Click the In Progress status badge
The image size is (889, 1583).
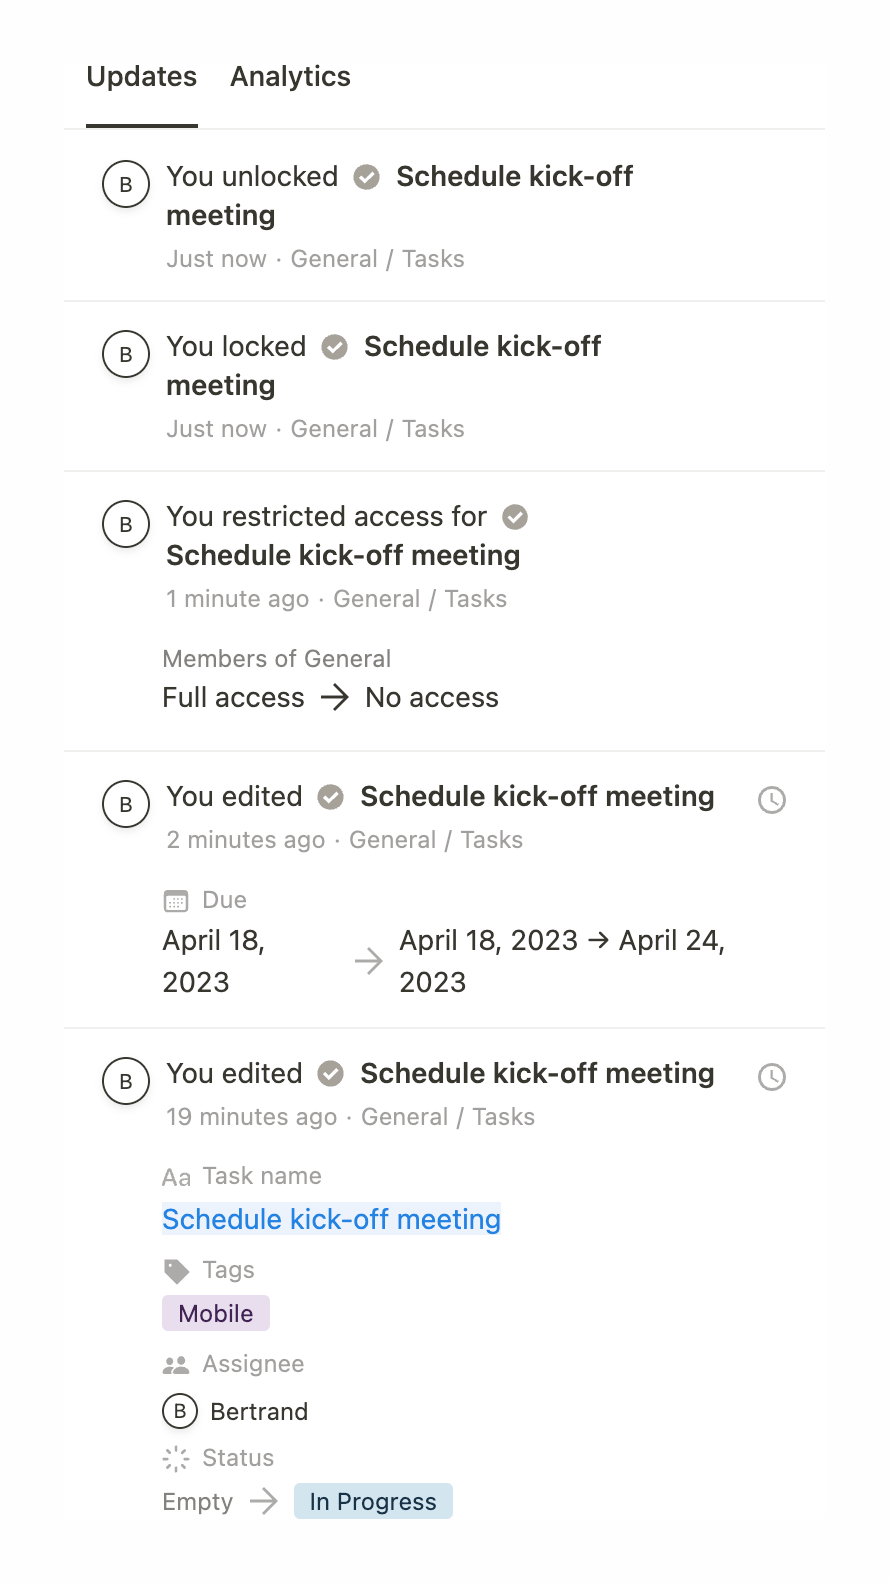pyautogui.click(x=373, y=1501)
